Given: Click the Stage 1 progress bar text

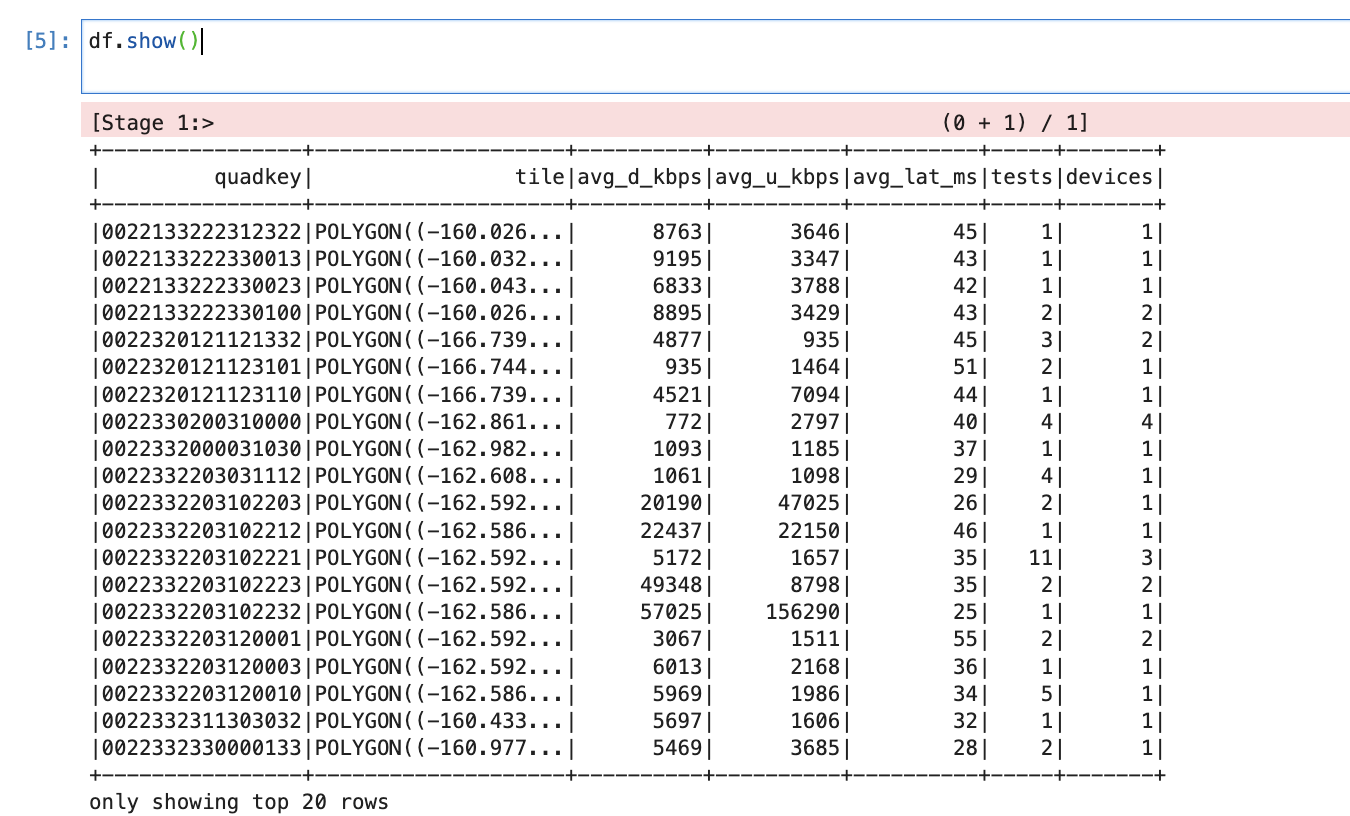Looking at the screenshot, I should coord(153,123).
